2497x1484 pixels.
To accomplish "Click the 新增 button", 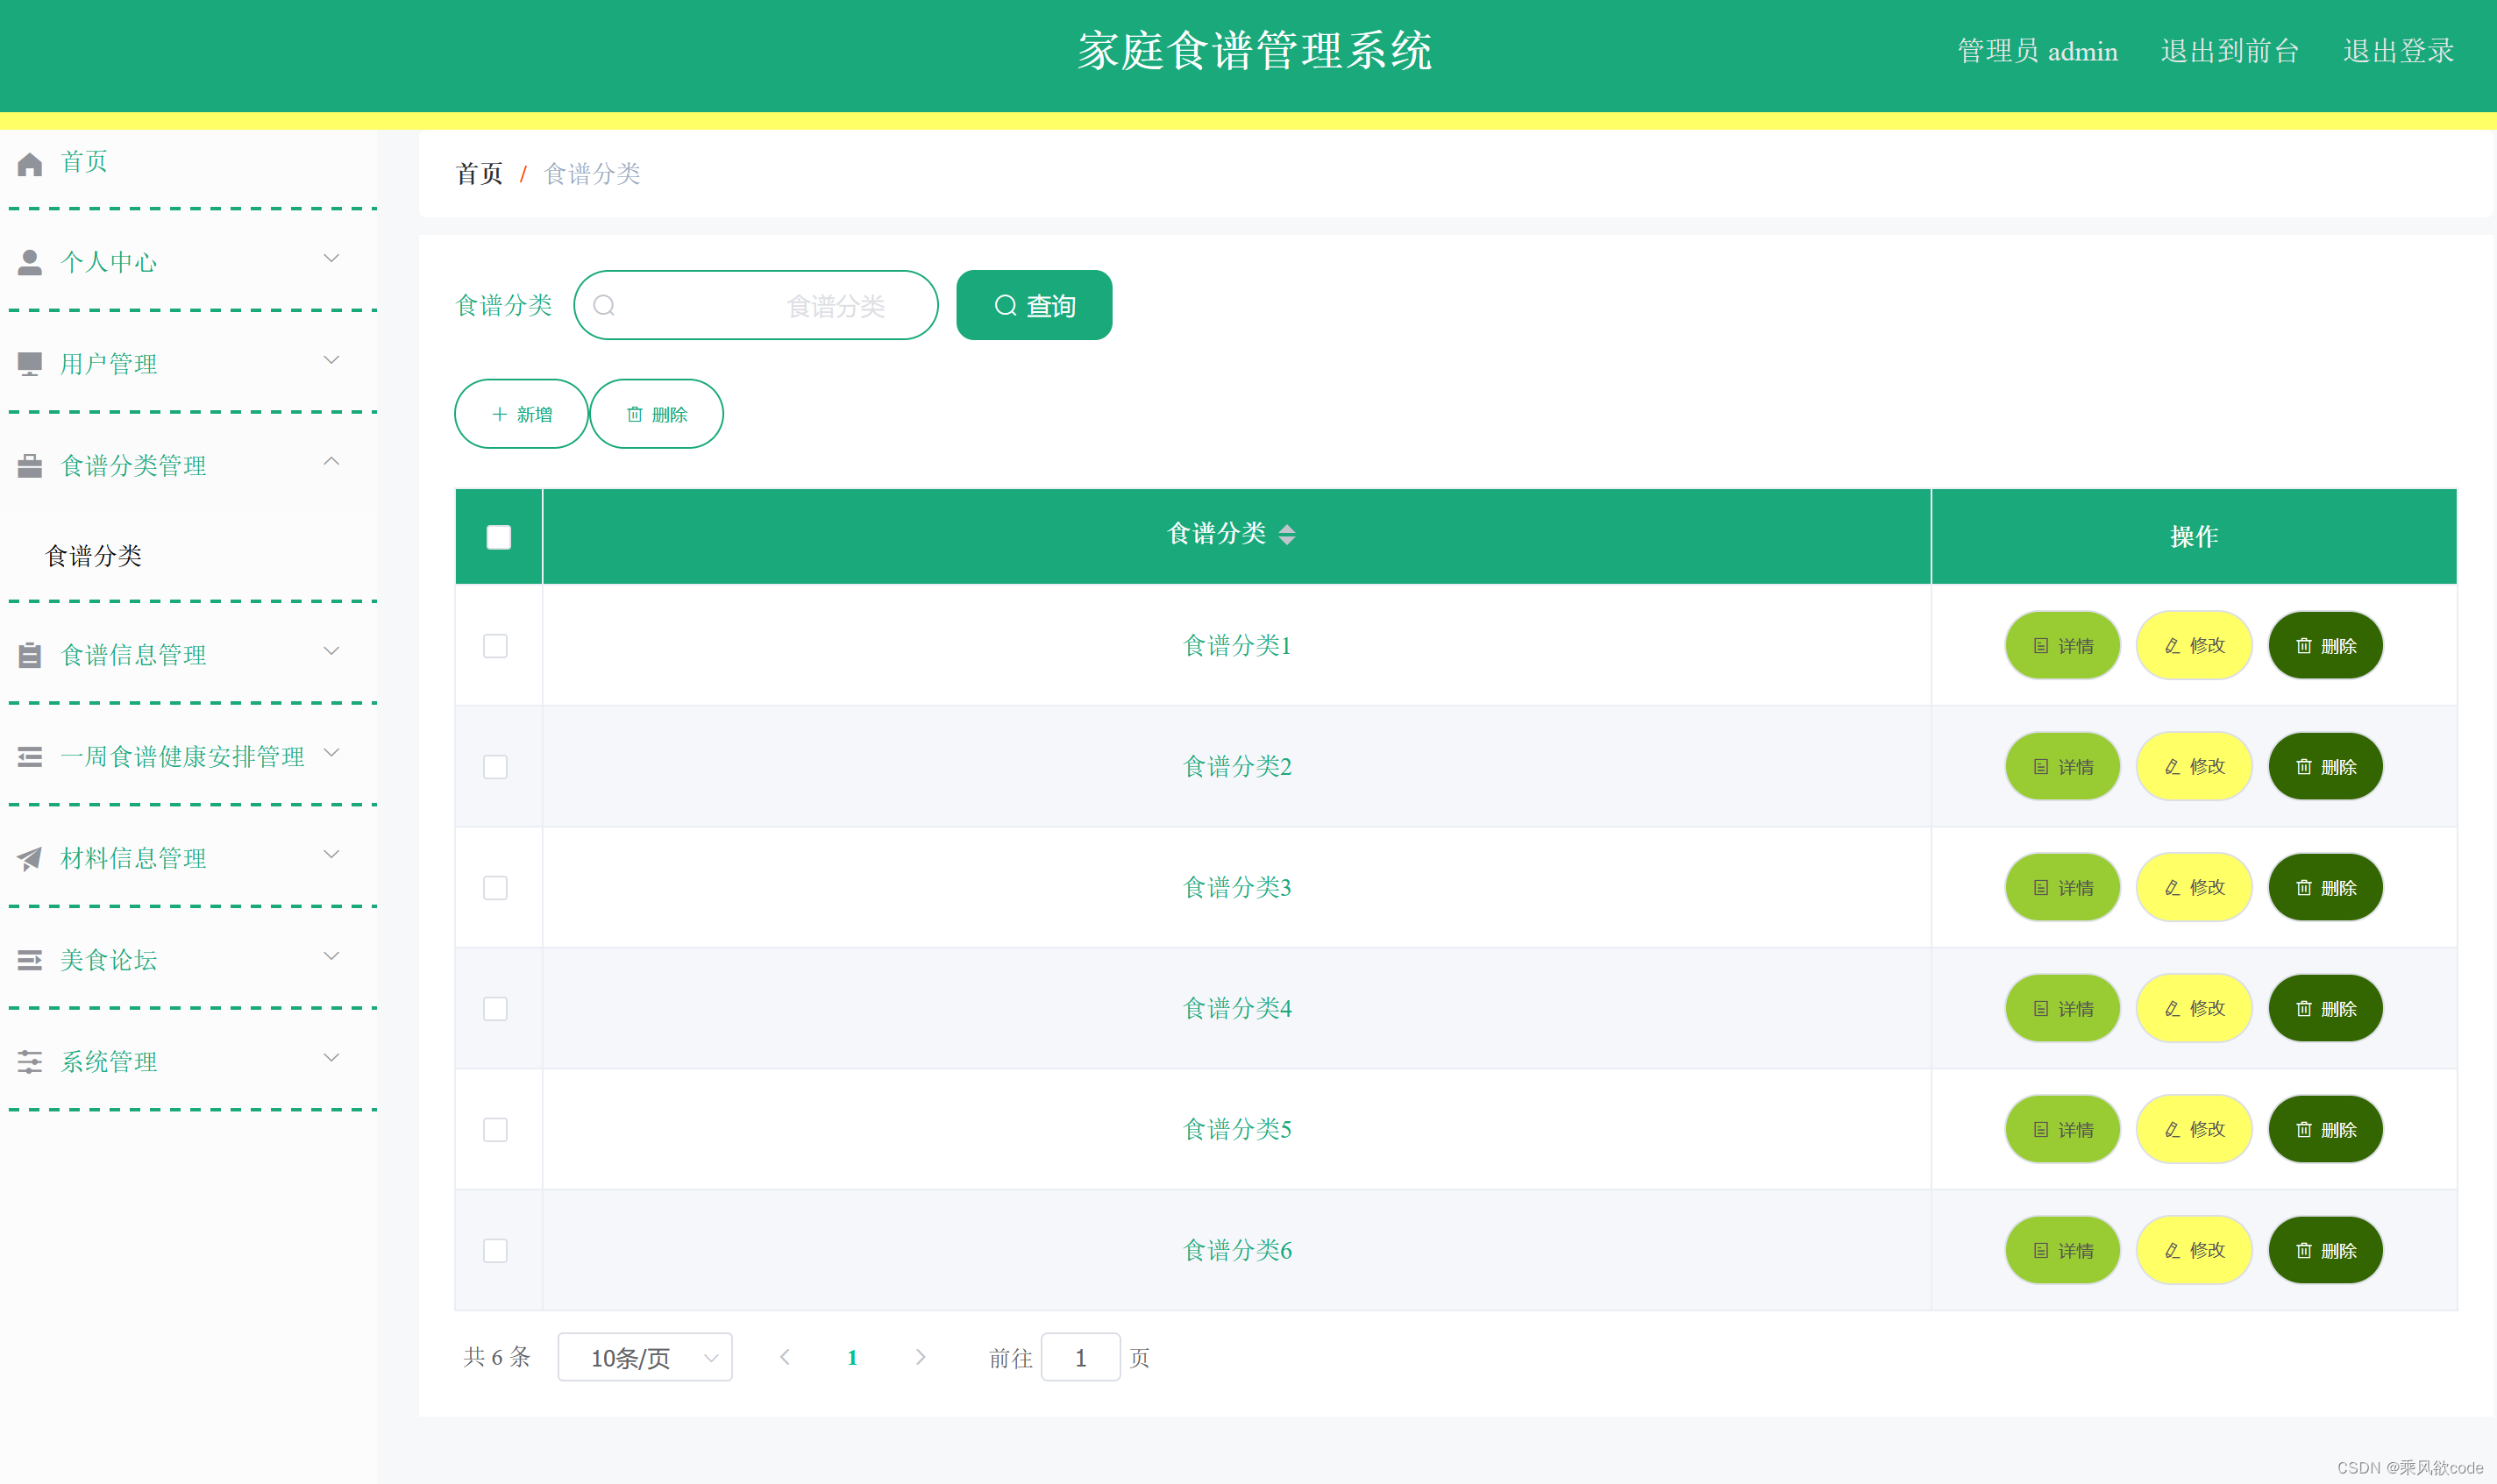I will click(521, 413).
